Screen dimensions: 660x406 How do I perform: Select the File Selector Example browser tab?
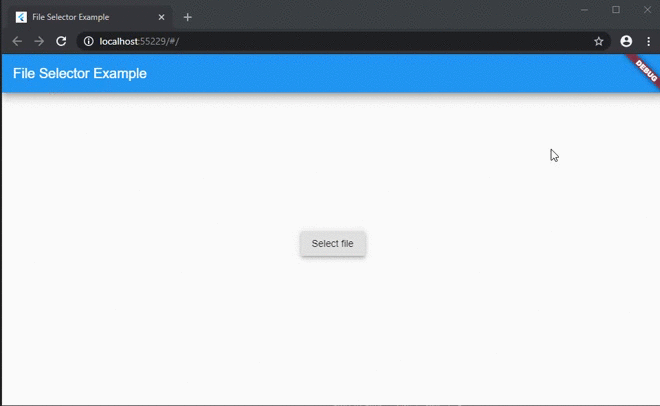click(85, 17)
